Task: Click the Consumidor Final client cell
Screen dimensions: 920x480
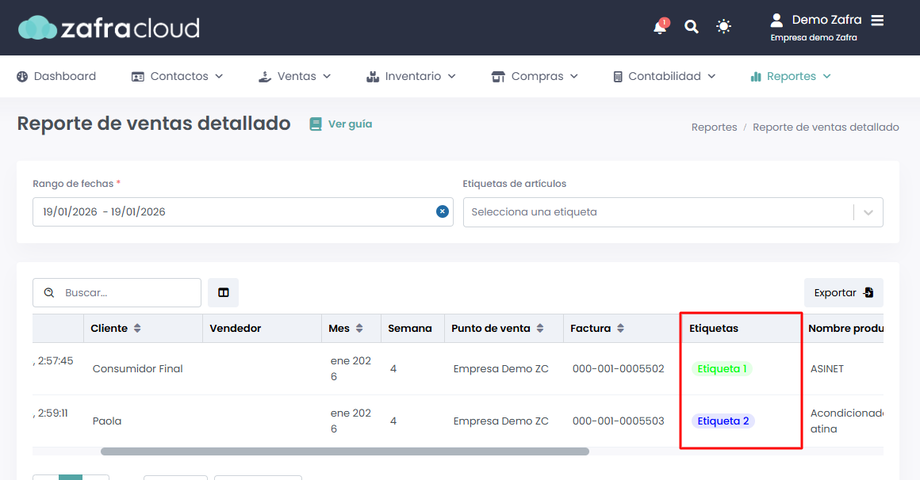Action: pyautogui.click(x=137, y=369)
